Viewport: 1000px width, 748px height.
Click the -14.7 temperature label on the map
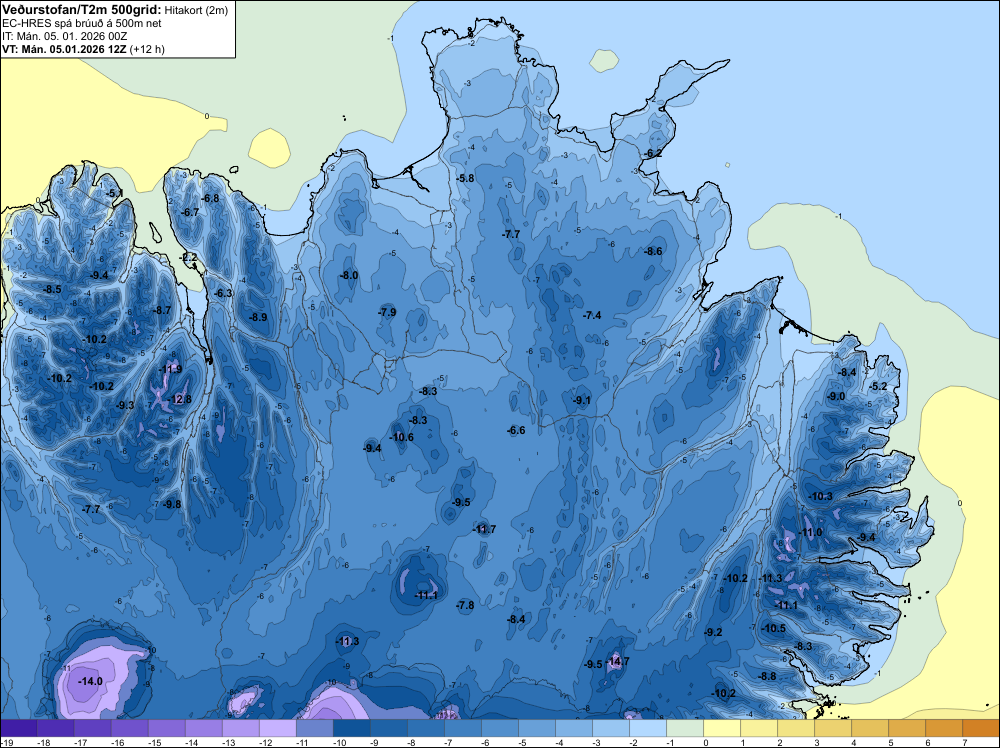(618, 661)
